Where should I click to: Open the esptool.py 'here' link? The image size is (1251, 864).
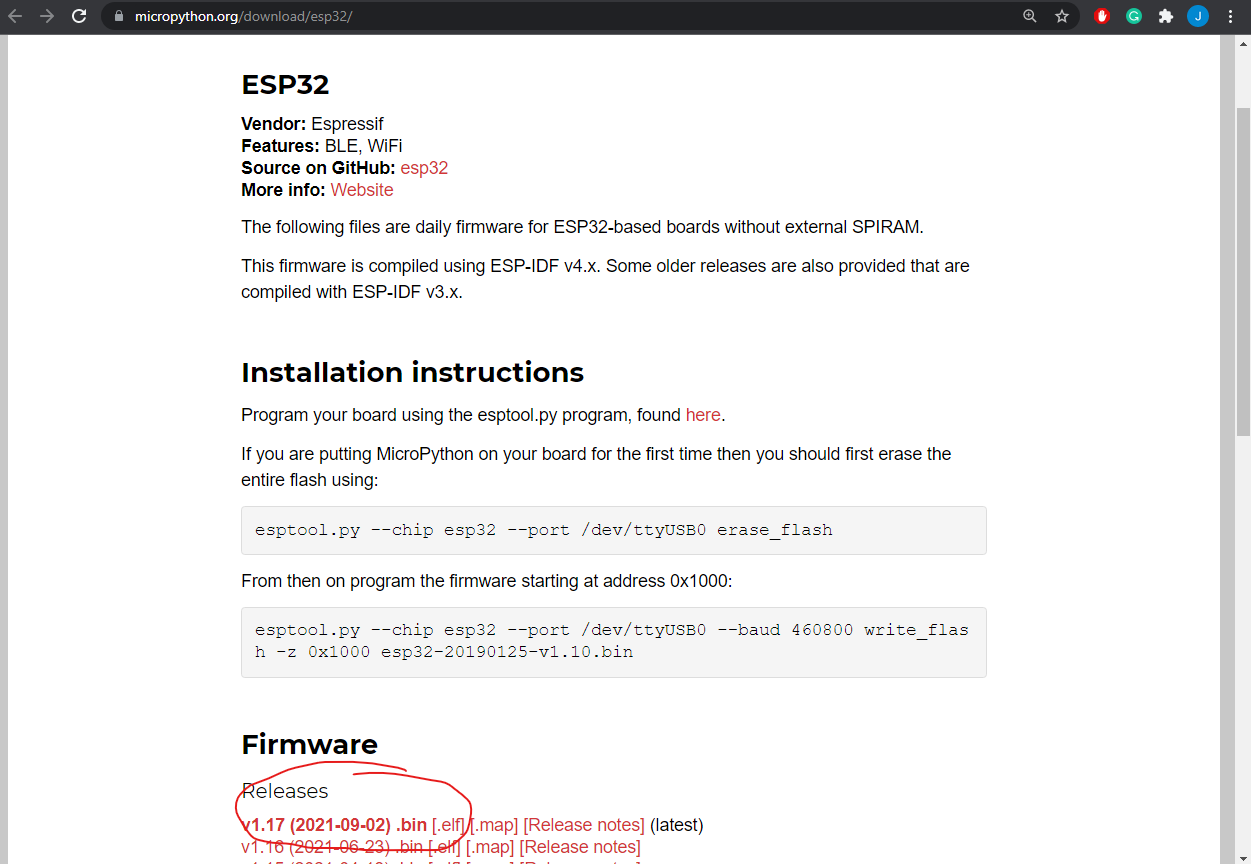click(703, 414)
